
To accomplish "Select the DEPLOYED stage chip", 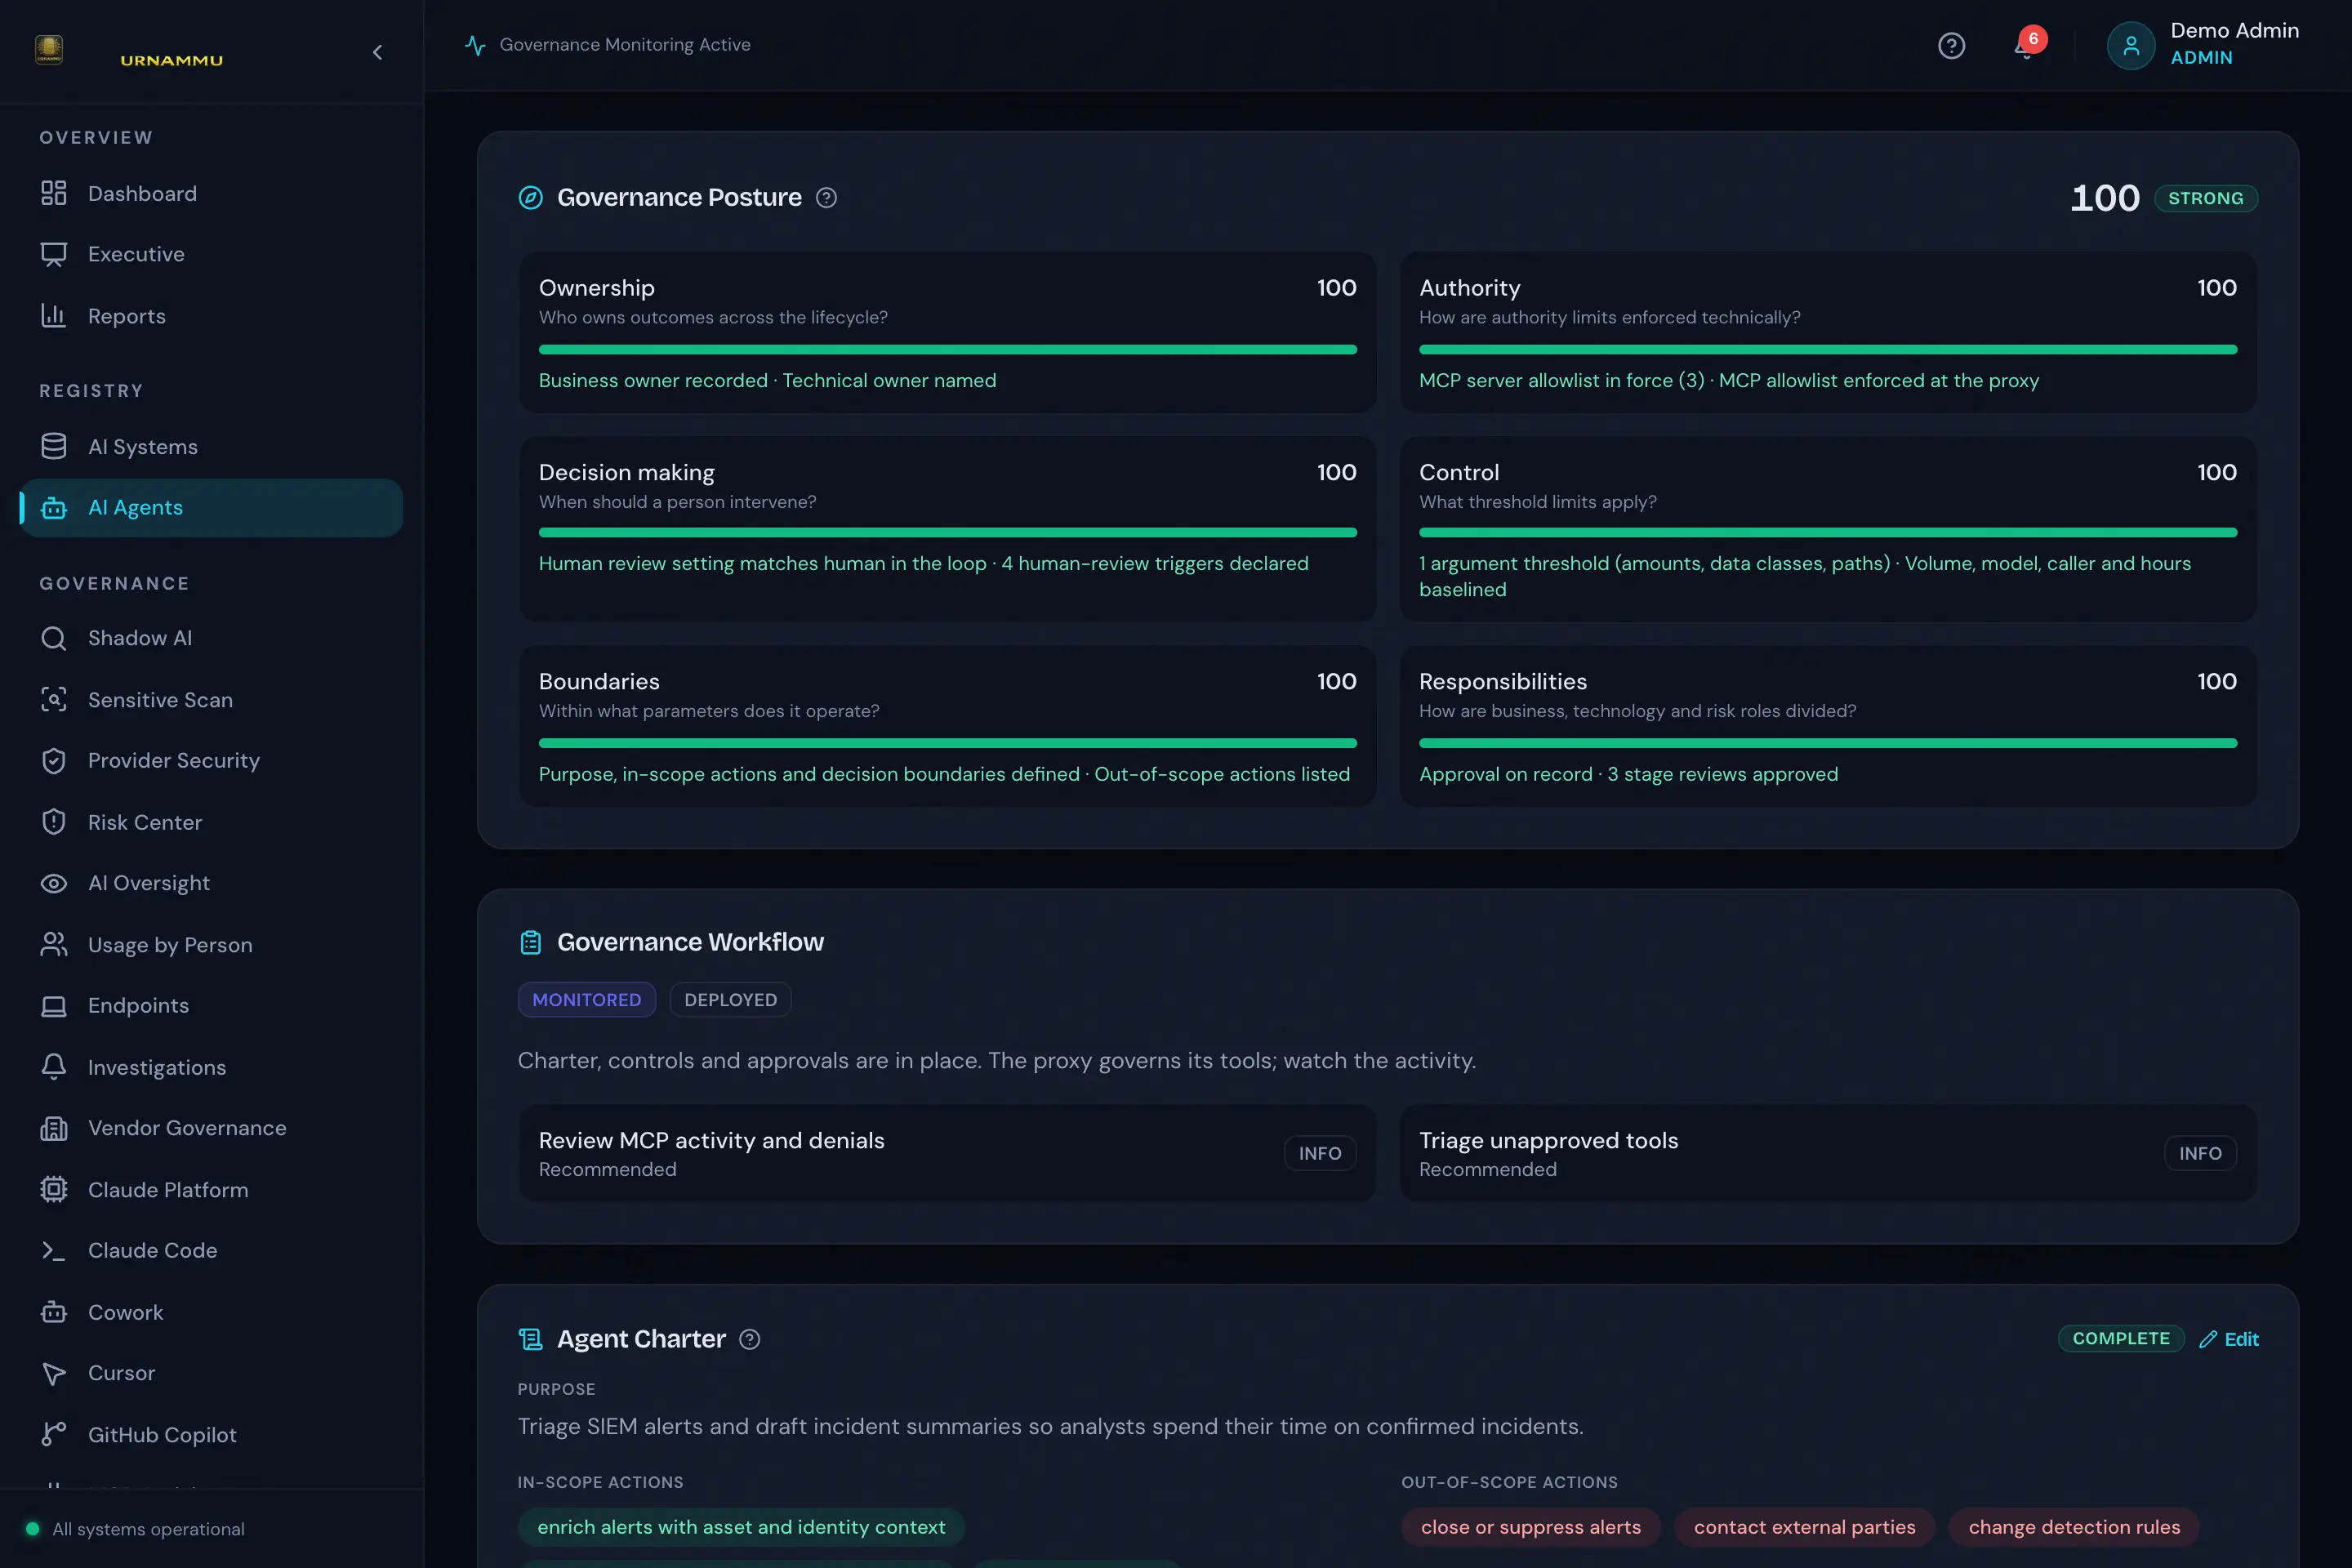I will click(730, 1000).
